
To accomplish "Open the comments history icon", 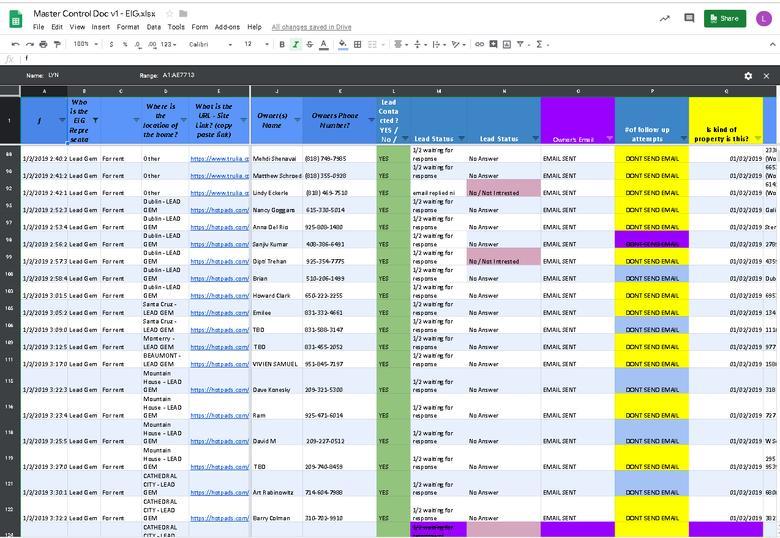I will [x=689, y=18].
